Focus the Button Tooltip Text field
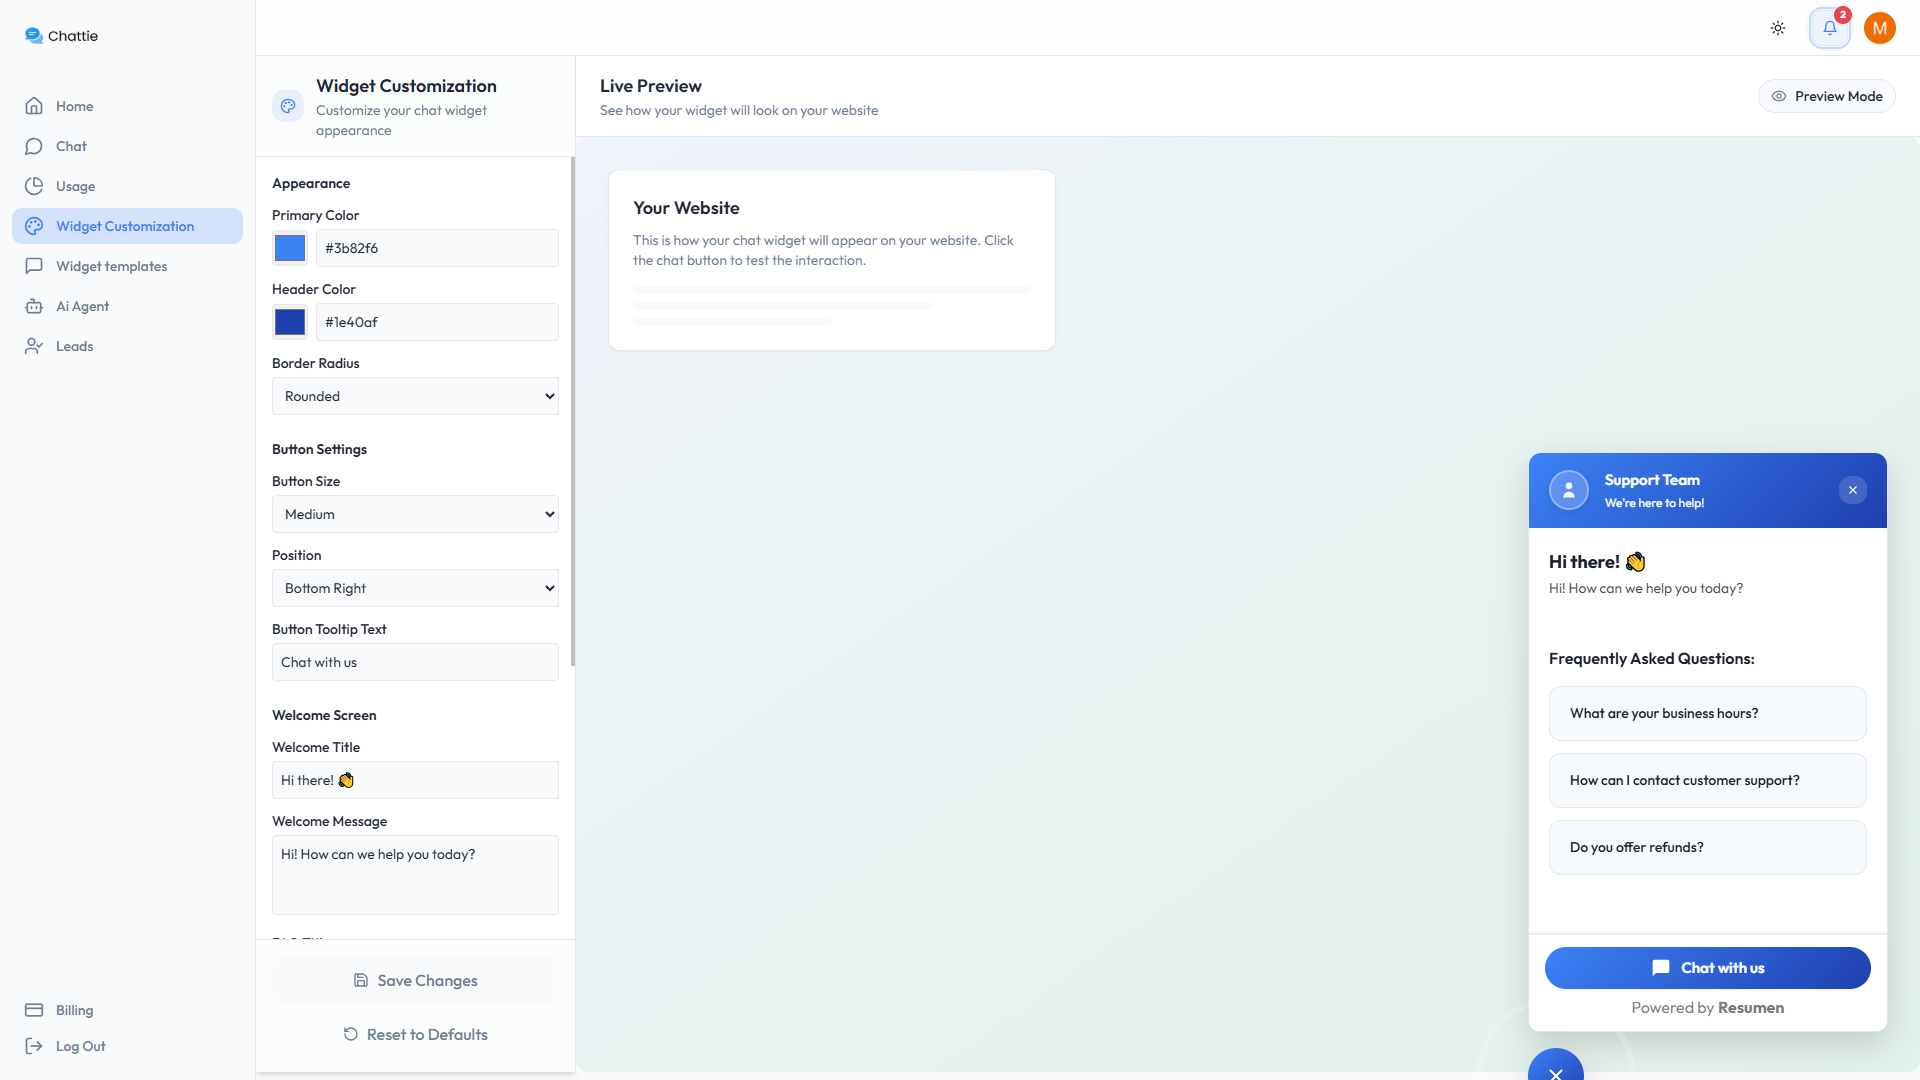Image resolution: width=1920 pixels, height=1080 pixels. click(x=415, y=662)
